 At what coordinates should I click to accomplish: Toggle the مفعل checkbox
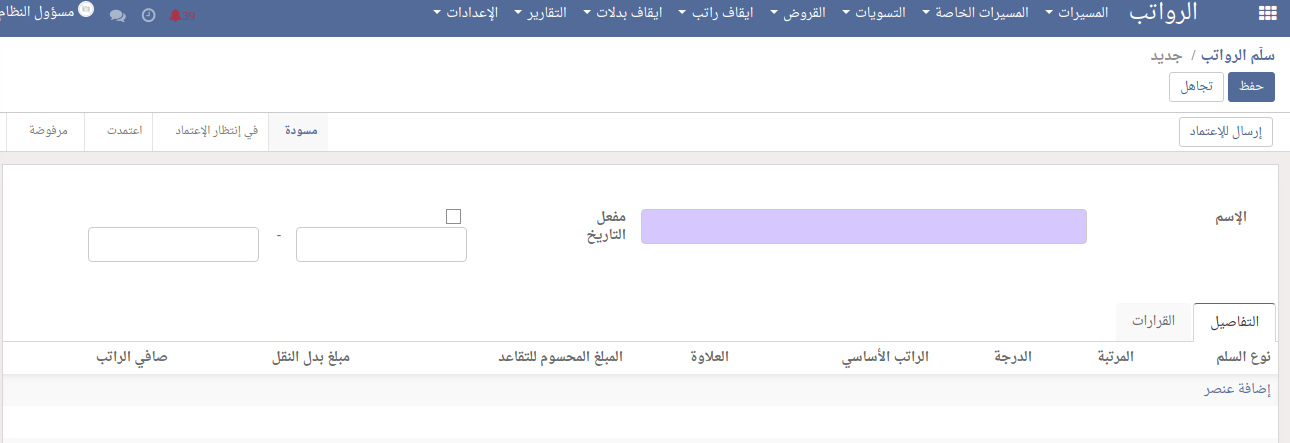[x=453, y=216]
